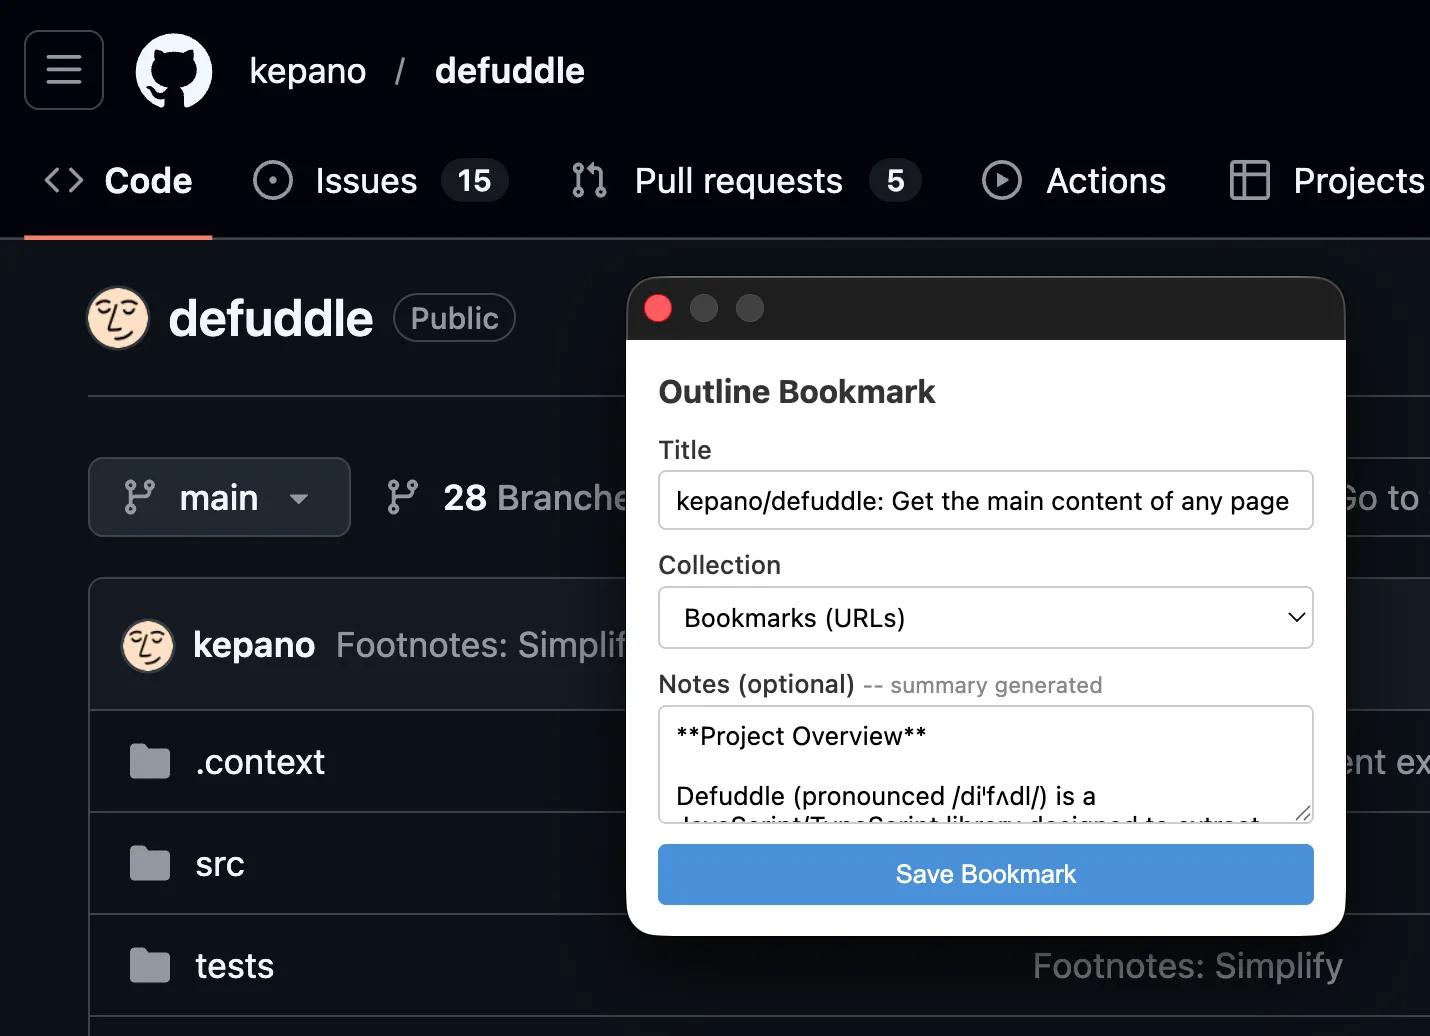Click inside the bookmark Title field
Image resolution: width=1430 pixels, height=1036 pixels.
(x=985, y=500)
